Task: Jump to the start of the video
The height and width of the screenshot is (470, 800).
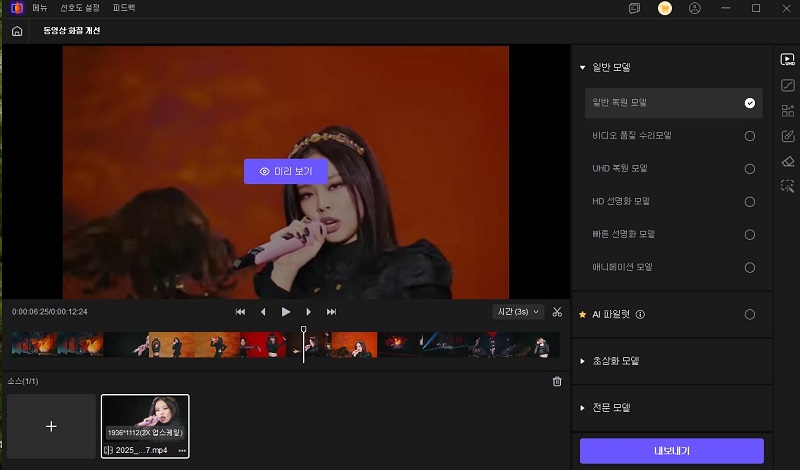Action: [240, 312]
